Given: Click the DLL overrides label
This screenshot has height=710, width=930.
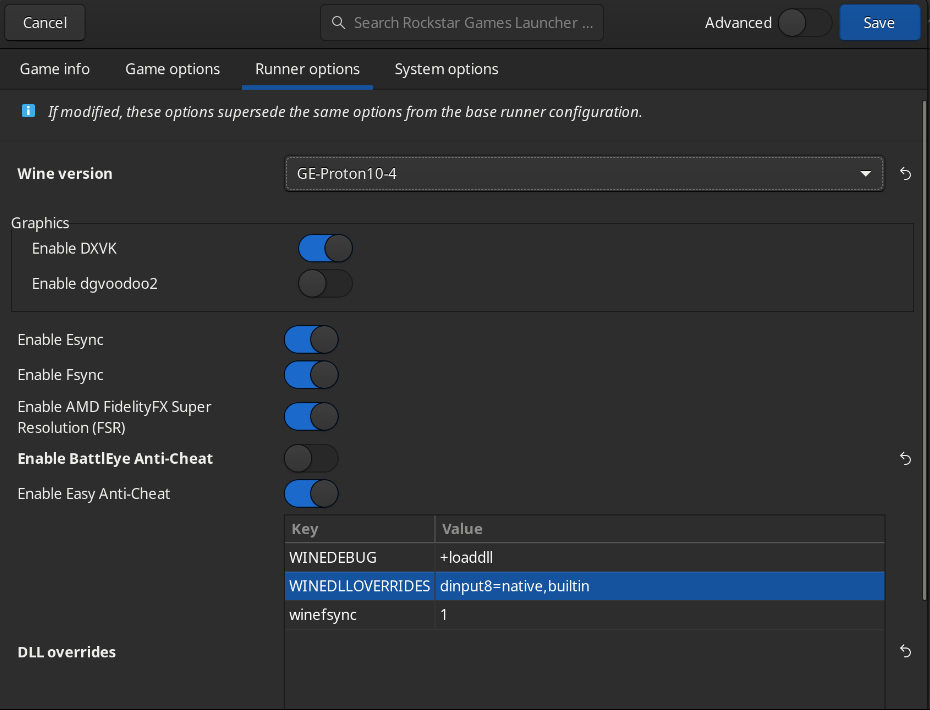Looking at the screenshot, I should (66, 652).
